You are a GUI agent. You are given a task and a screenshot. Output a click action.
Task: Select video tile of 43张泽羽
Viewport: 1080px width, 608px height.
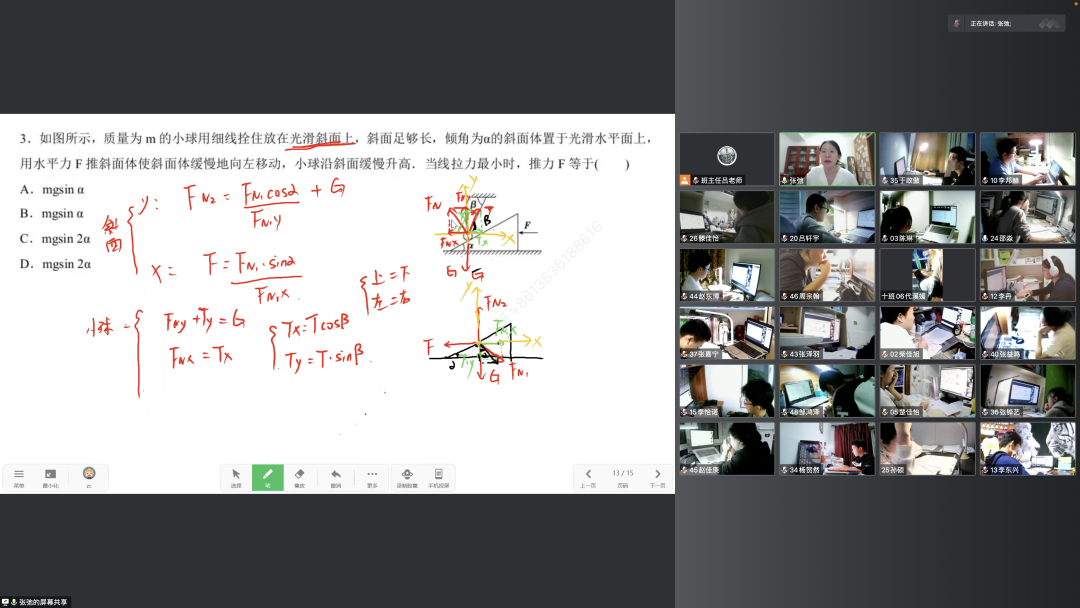[x=827, y=333]
